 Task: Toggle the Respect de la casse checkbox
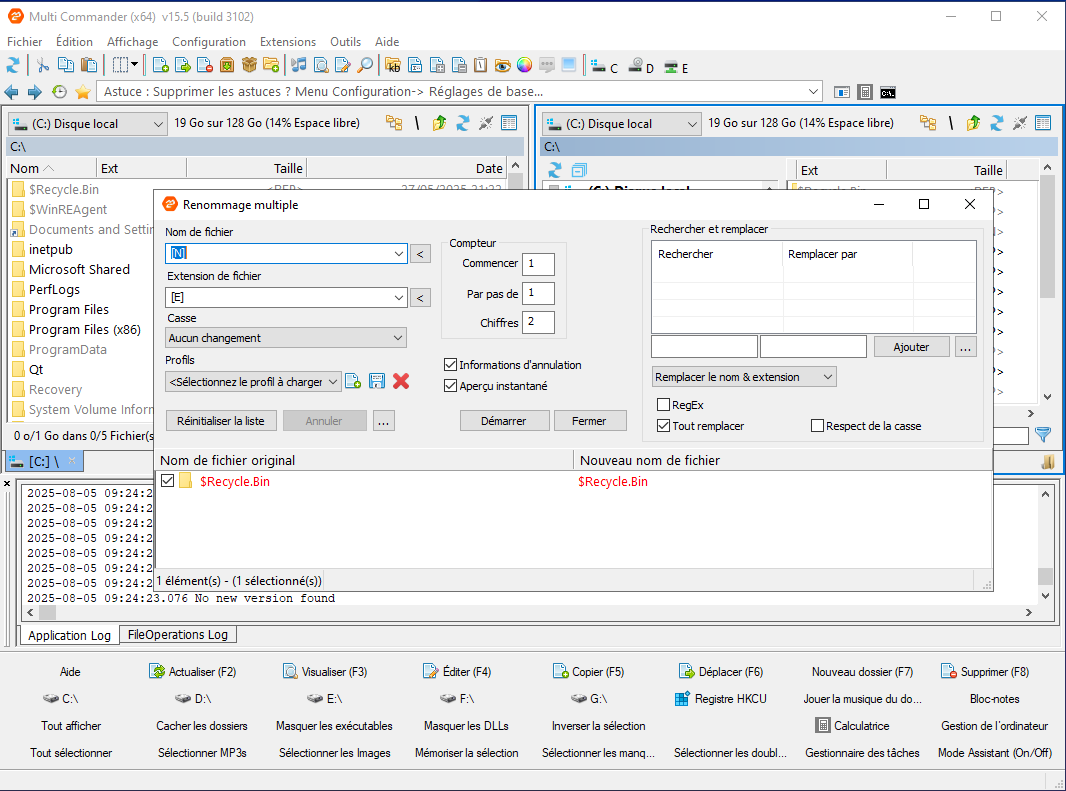coord(818,426)
